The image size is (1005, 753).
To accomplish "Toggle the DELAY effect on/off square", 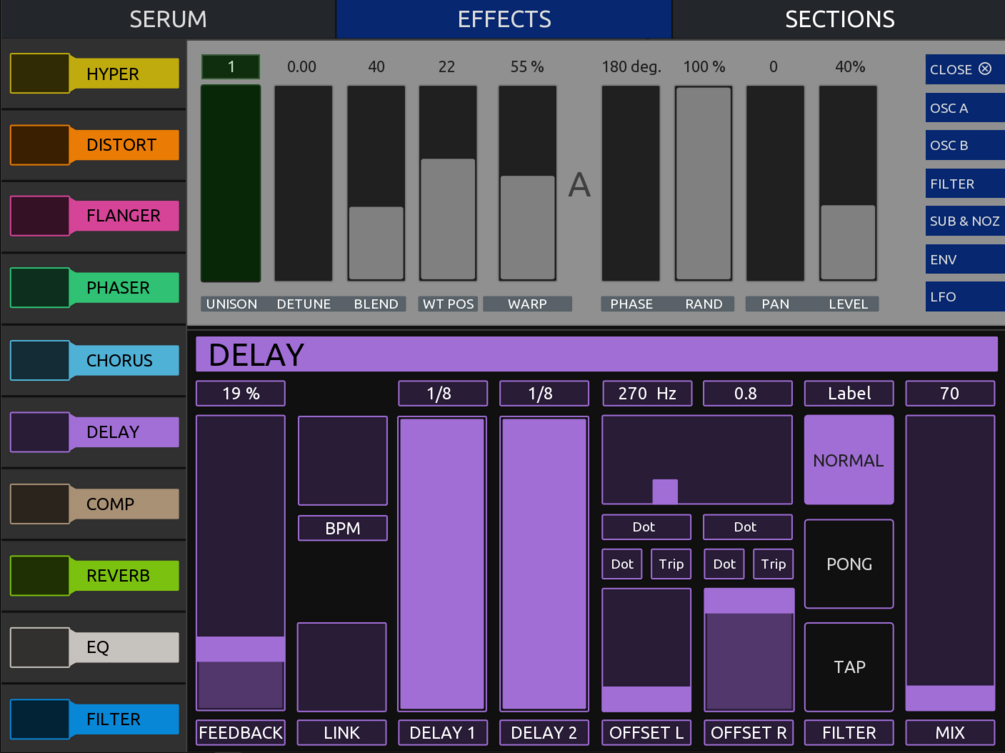I will pos(40,432).
